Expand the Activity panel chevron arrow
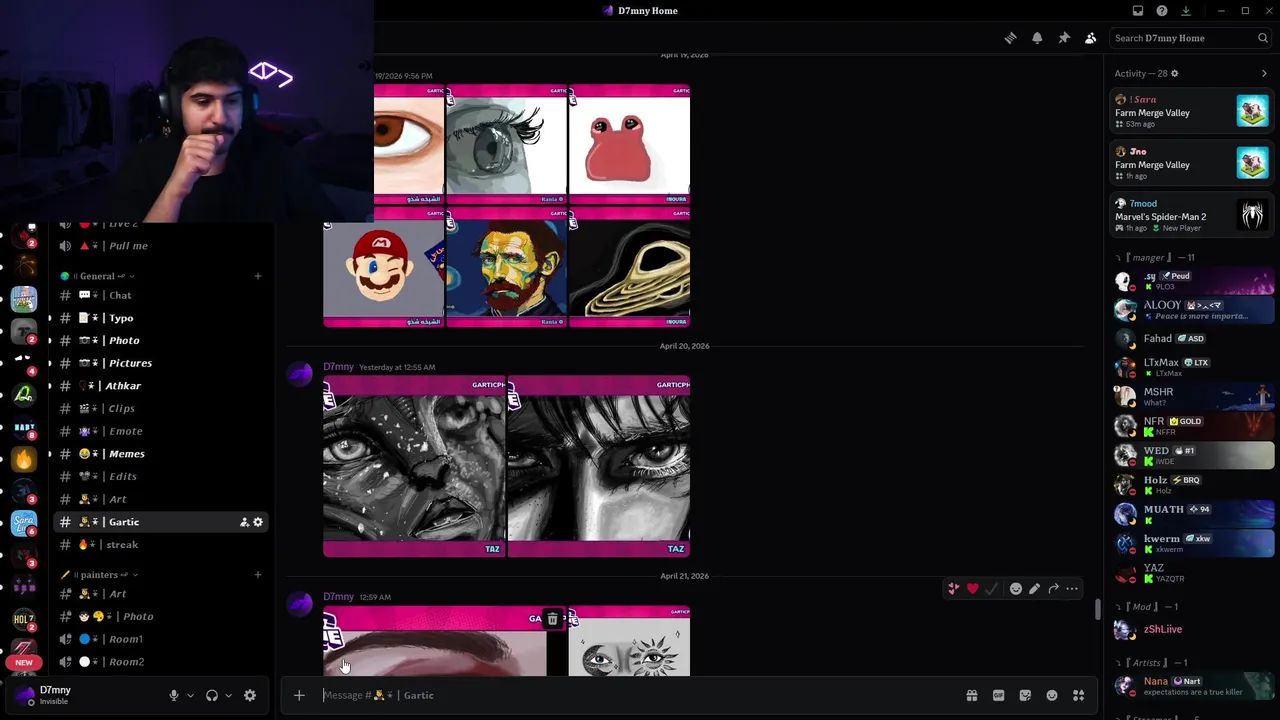1280x720 pixels. click(1264, 73)
